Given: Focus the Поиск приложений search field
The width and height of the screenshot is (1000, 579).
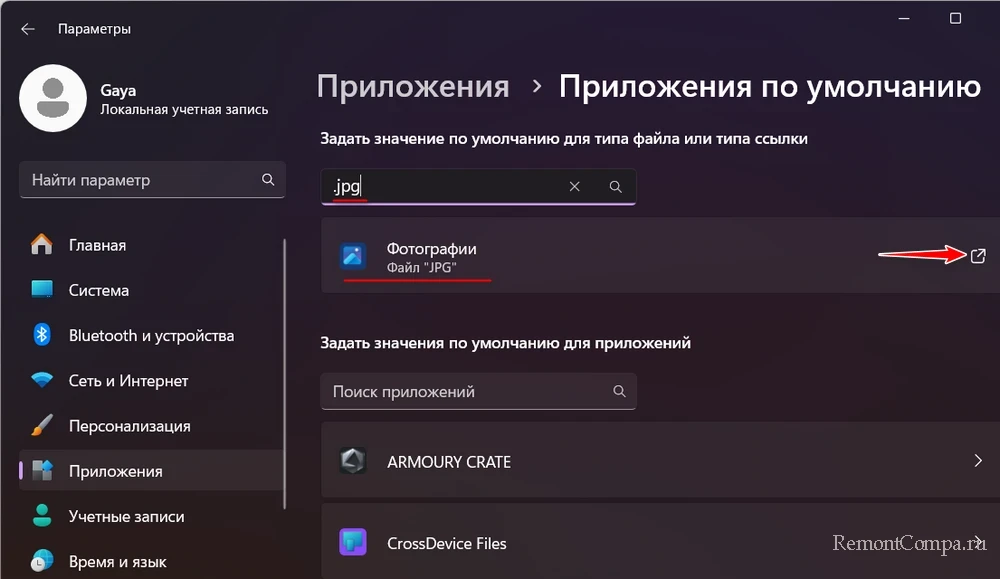Looking at the screenshot, I should pyautogui.click(x=478, y=392).
